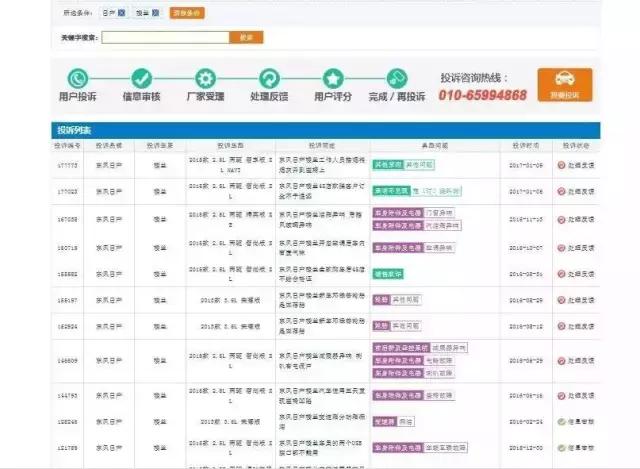Viewport: 640px width, 469px height.
Task: Open the orange 我要投诉 car button
Action: point(564,85)
